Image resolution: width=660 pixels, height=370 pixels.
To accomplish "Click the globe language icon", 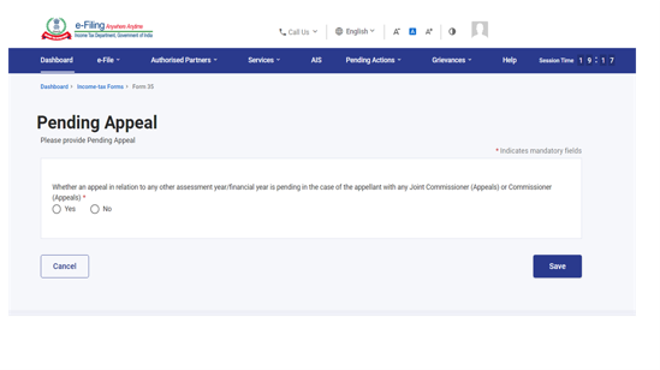I will (x=339, y=31).
